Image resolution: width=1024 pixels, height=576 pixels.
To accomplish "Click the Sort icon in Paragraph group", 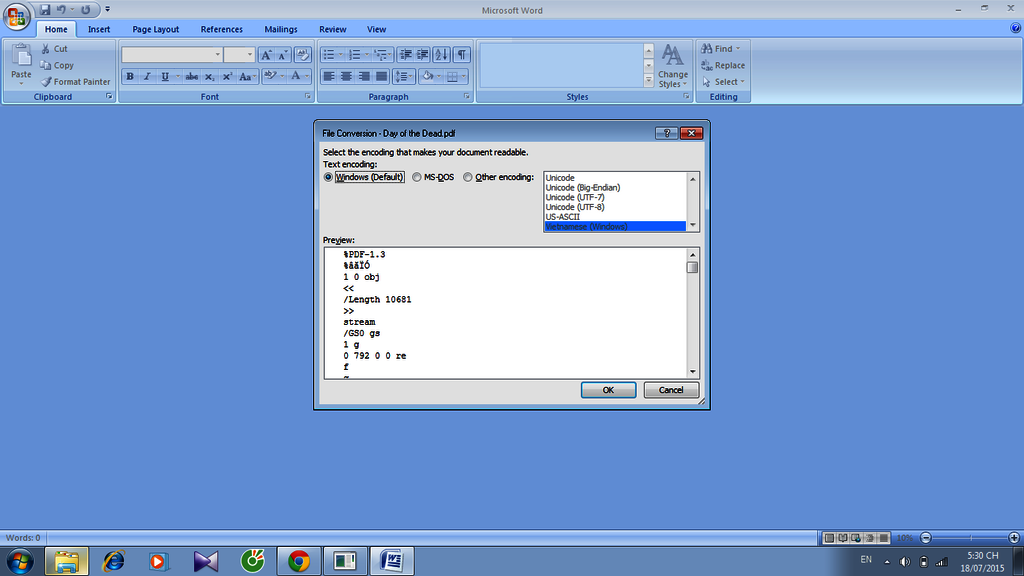I will (441, 55).
